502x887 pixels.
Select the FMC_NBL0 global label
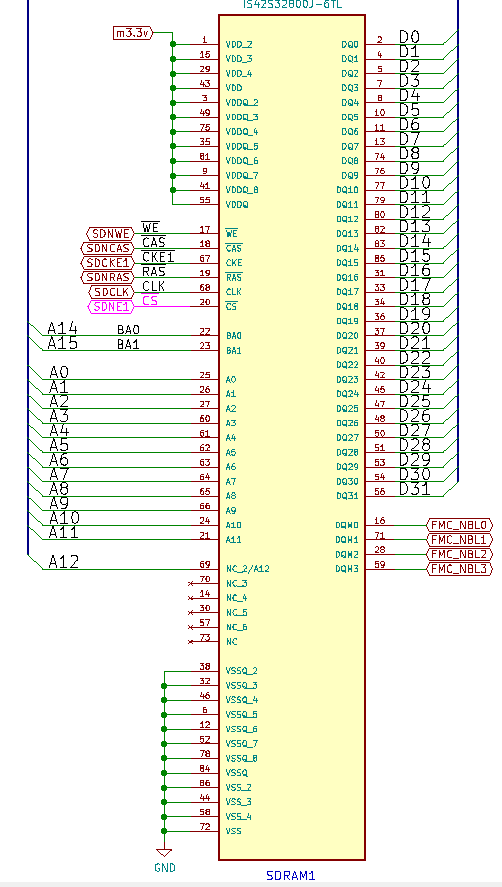459,525
